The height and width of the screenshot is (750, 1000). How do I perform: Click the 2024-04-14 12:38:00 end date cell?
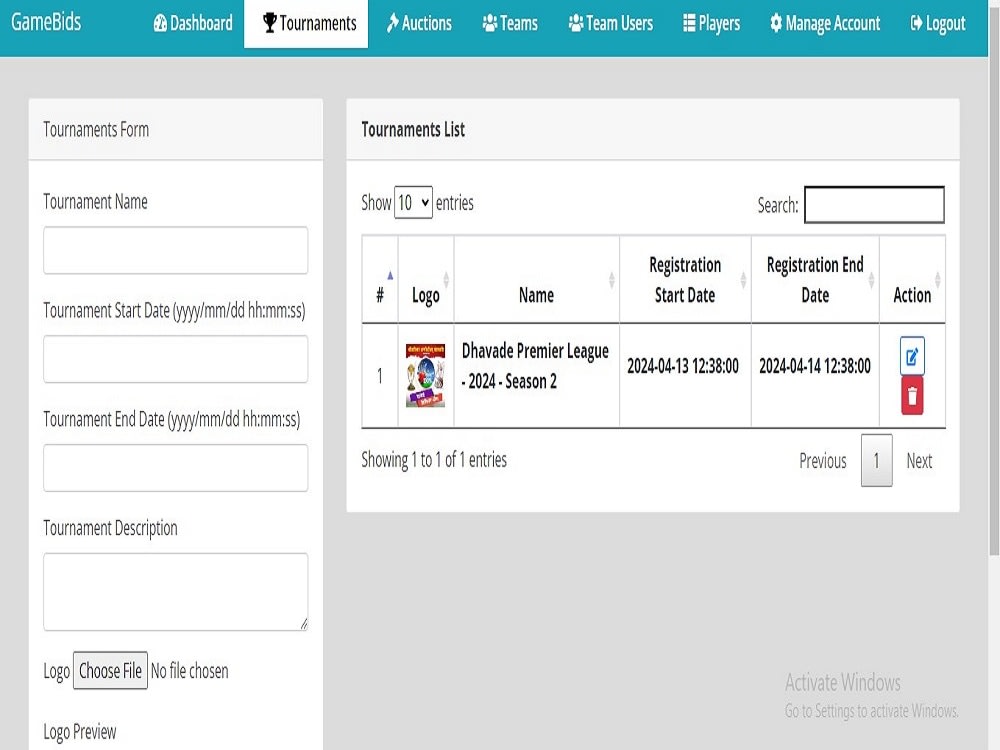(815, 375)
